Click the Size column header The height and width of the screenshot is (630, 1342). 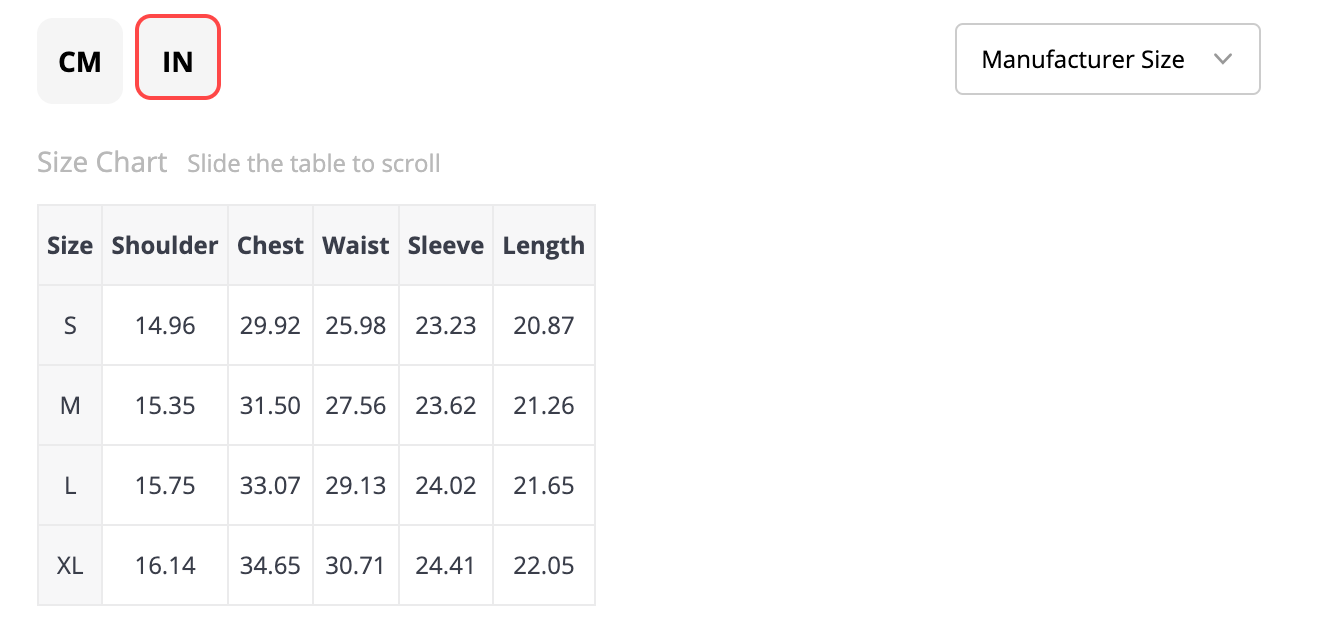pos(70,245)
